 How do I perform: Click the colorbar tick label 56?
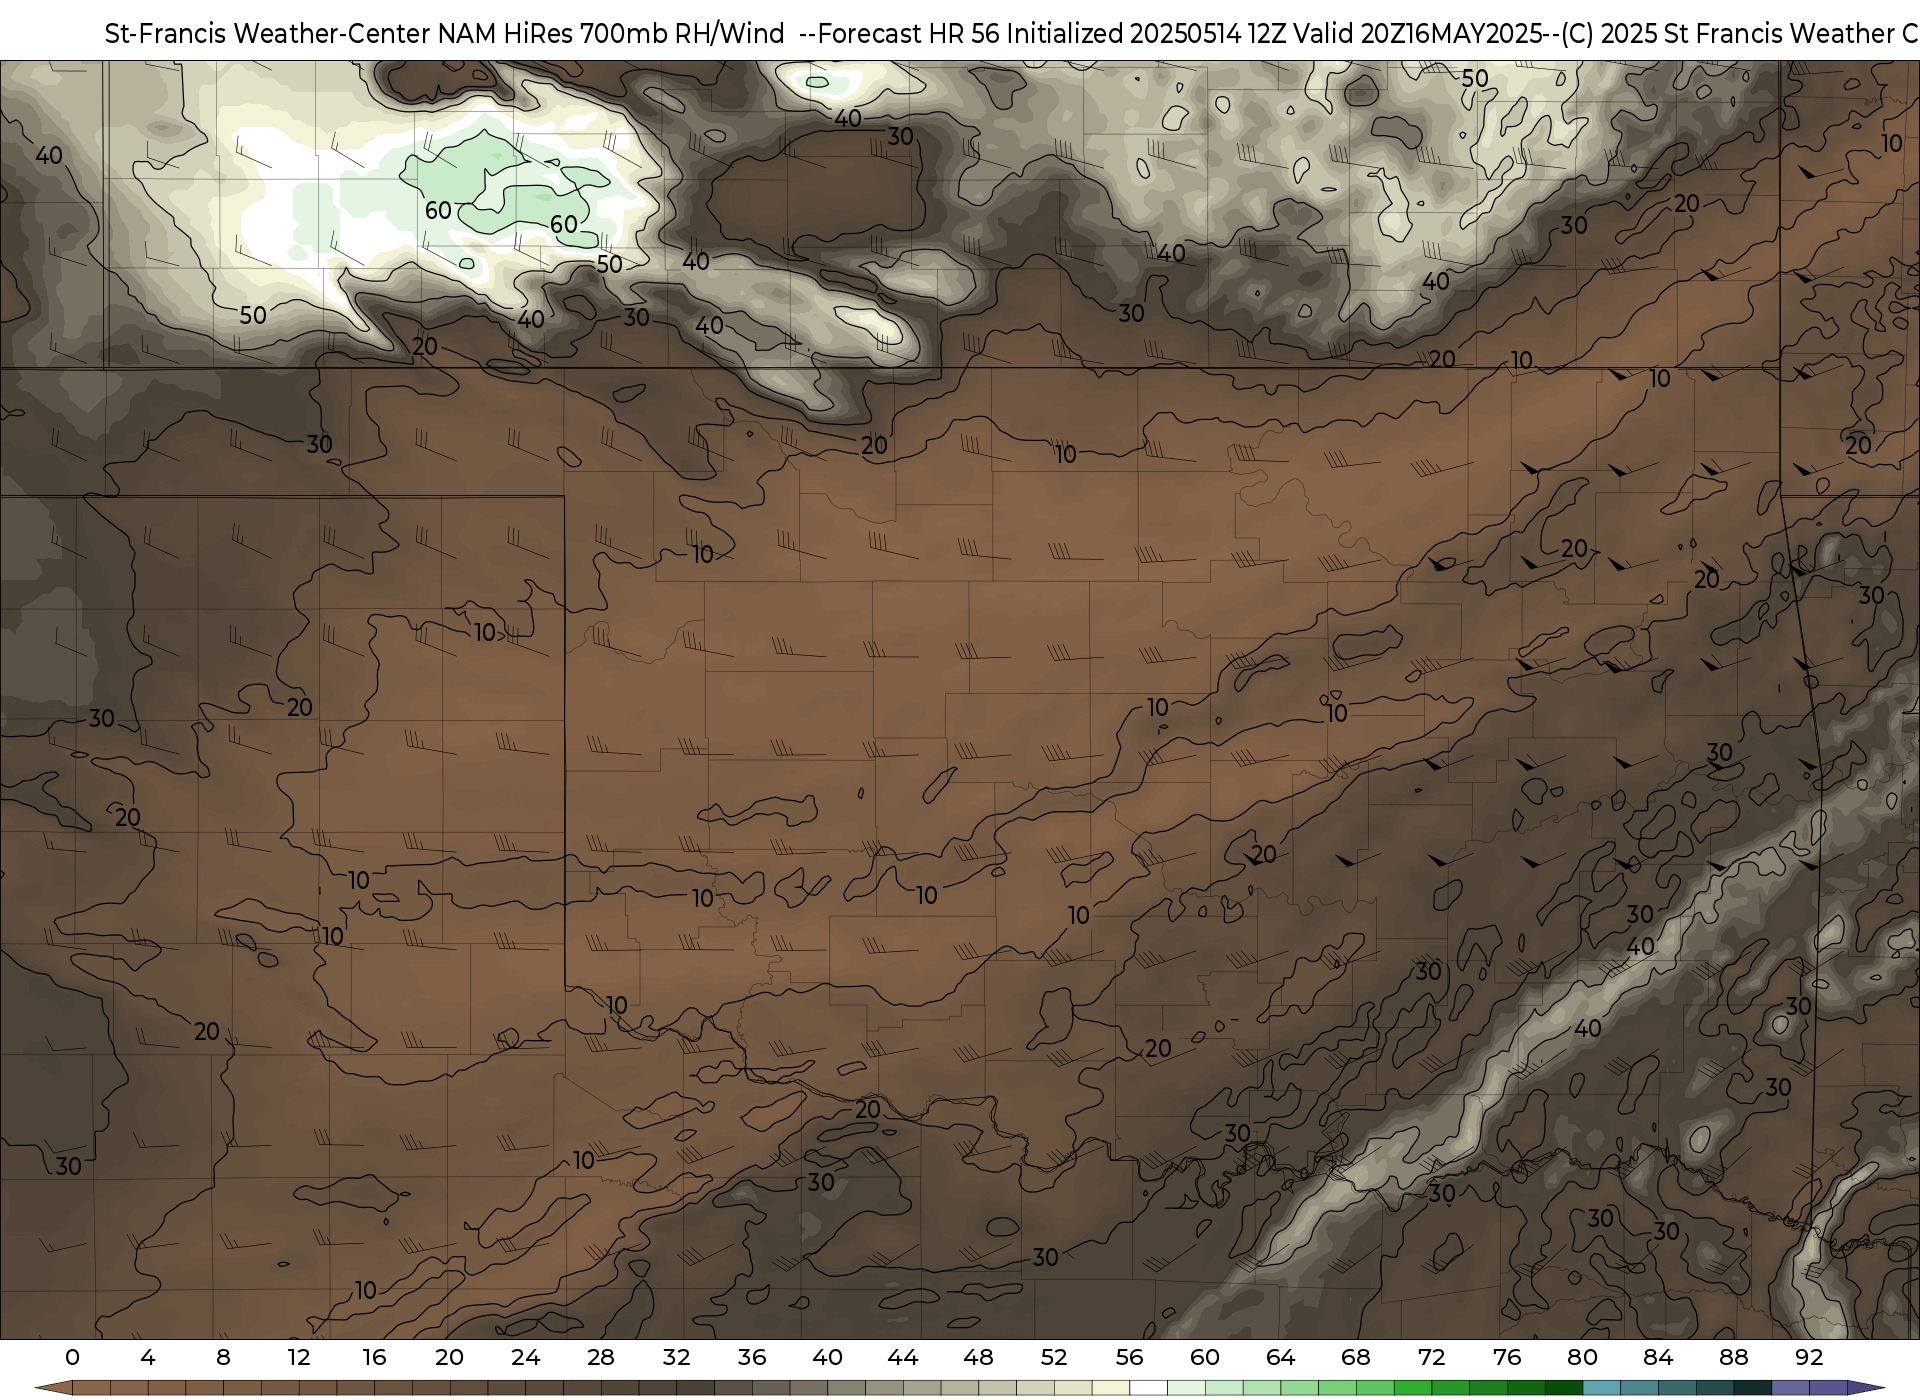(x=1129, y=1357)
